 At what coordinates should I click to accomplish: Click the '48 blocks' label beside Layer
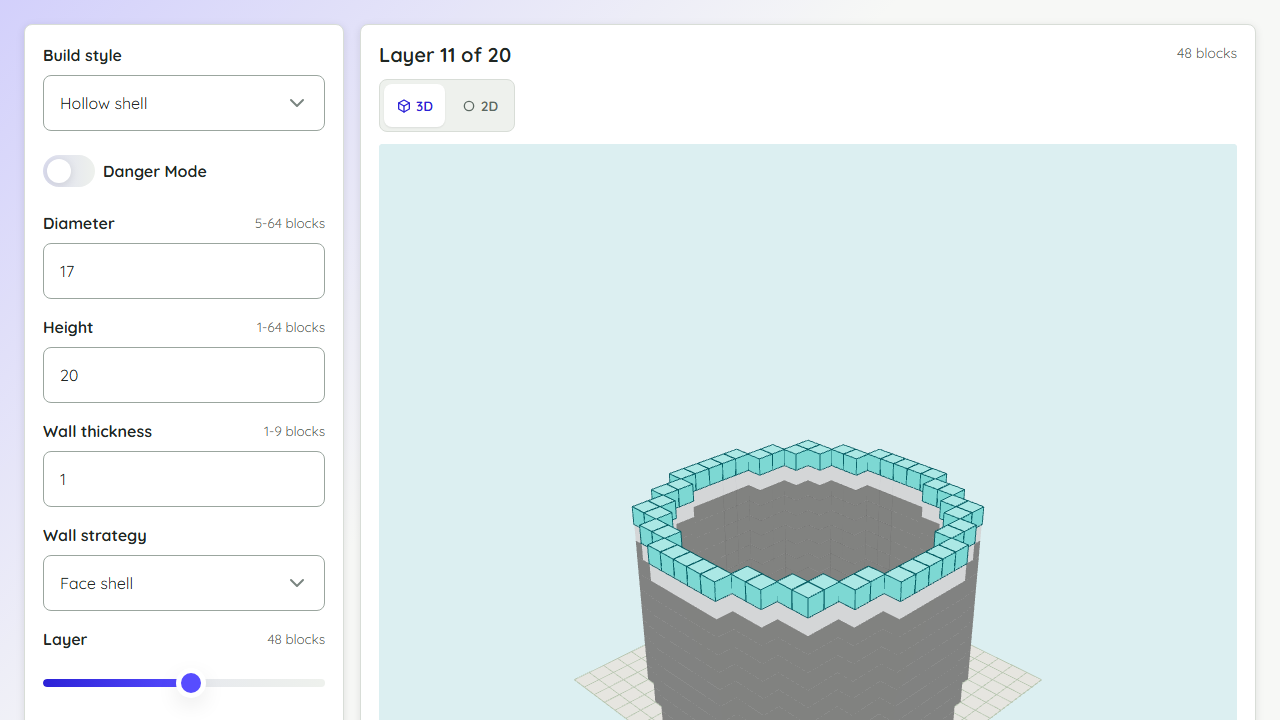click(296, 639)
